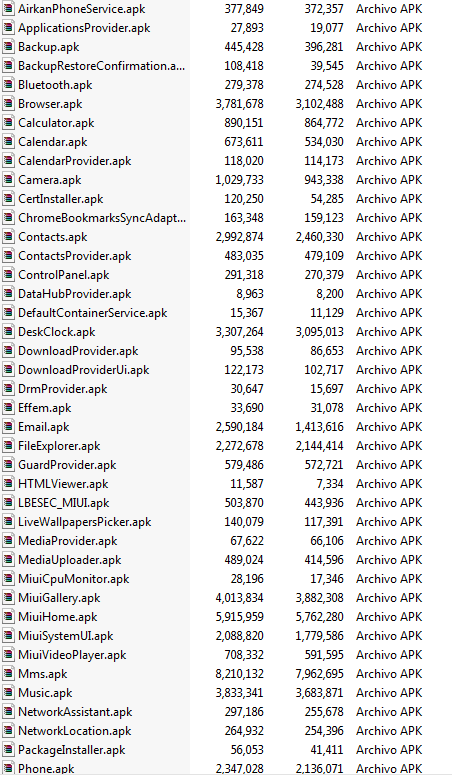The width and height of the screenshot is (452, 776).
Task: Click the Music.apk file icon
Action: tap(8, 693)
